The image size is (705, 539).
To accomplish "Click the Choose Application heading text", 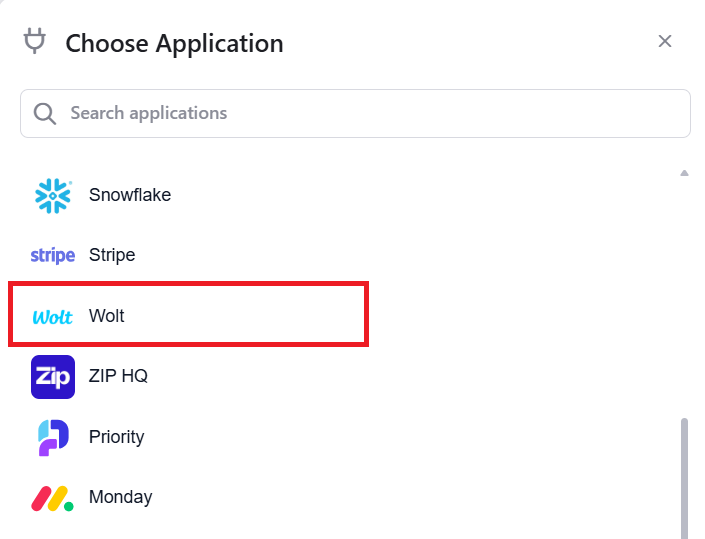I will tap(174, 43).
